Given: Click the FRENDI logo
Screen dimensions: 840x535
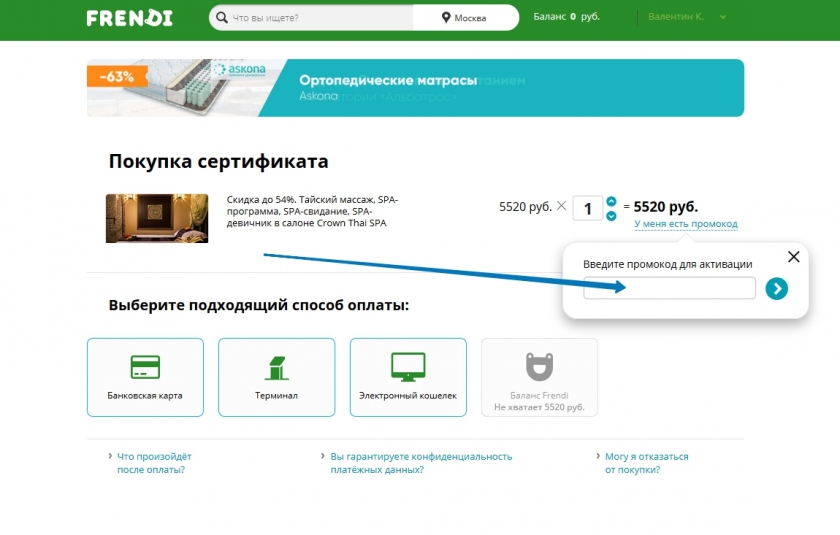Looking at the screenshot, I should [130, 18].
